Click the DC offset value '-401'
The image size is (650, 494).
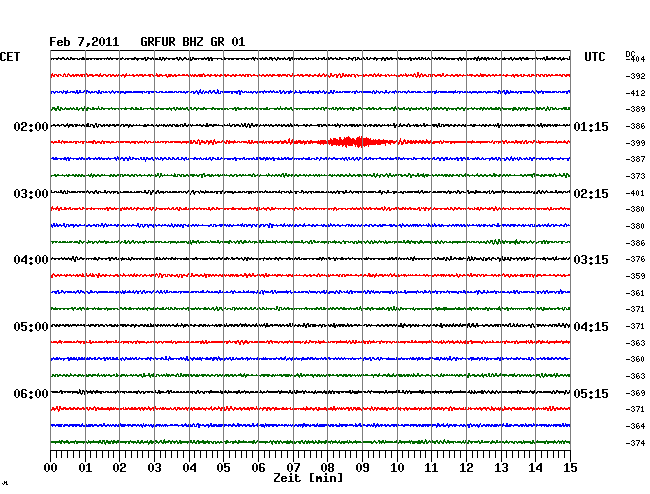(635, 193)
